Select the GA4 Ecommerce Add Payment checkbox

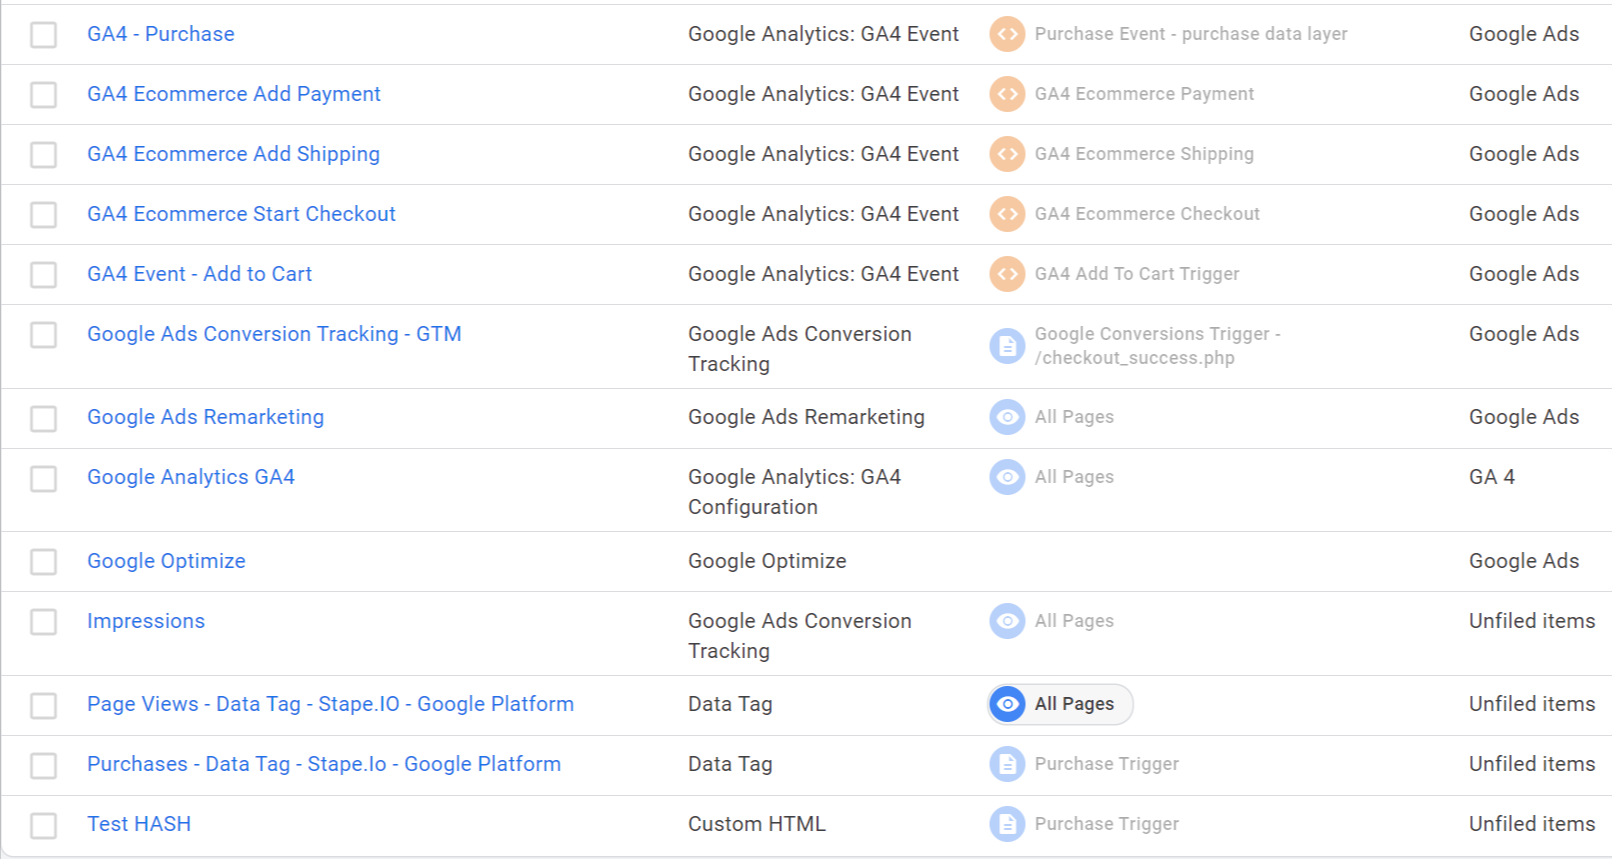click(43, 95)
